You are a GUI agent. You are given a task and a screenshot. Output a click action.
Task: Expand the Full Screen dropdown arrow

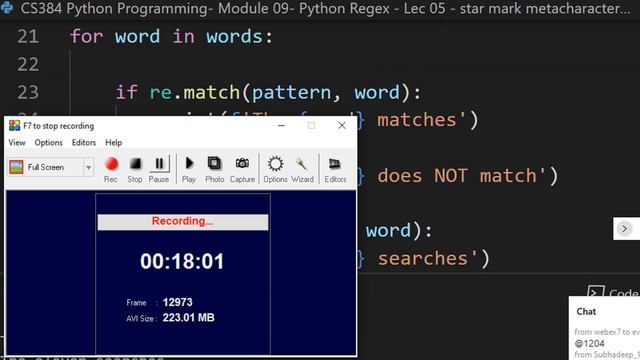click(88, 167)
